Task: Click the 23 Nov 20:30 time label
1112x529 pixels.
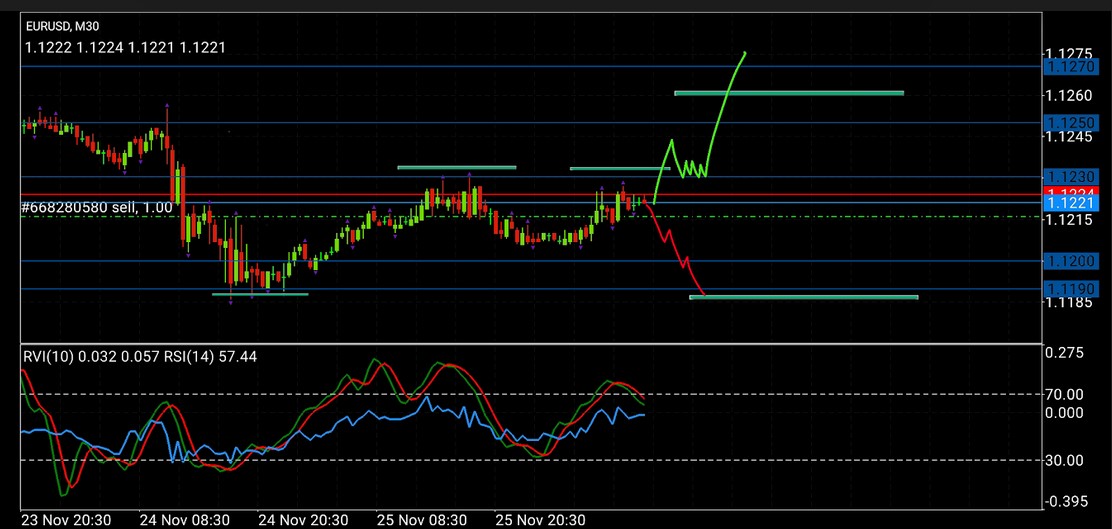Action: click(66, 520)
